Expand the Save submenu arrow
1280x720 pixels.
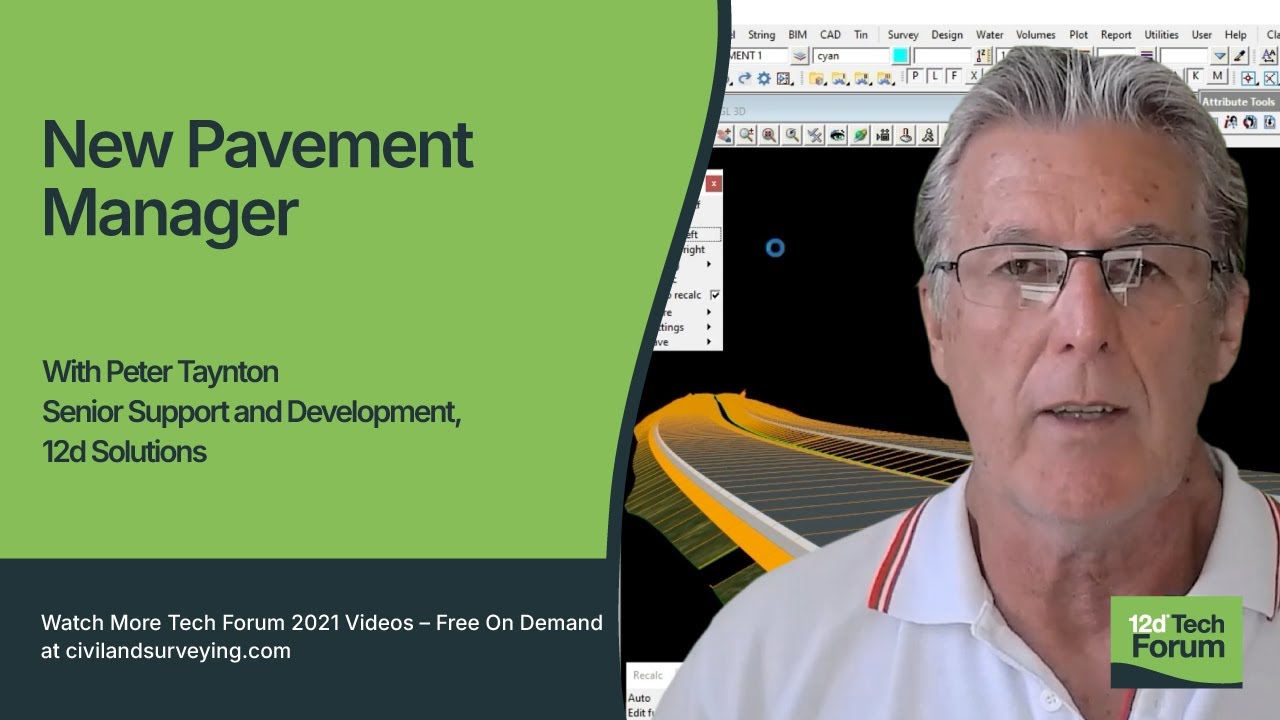pos(709,342)
